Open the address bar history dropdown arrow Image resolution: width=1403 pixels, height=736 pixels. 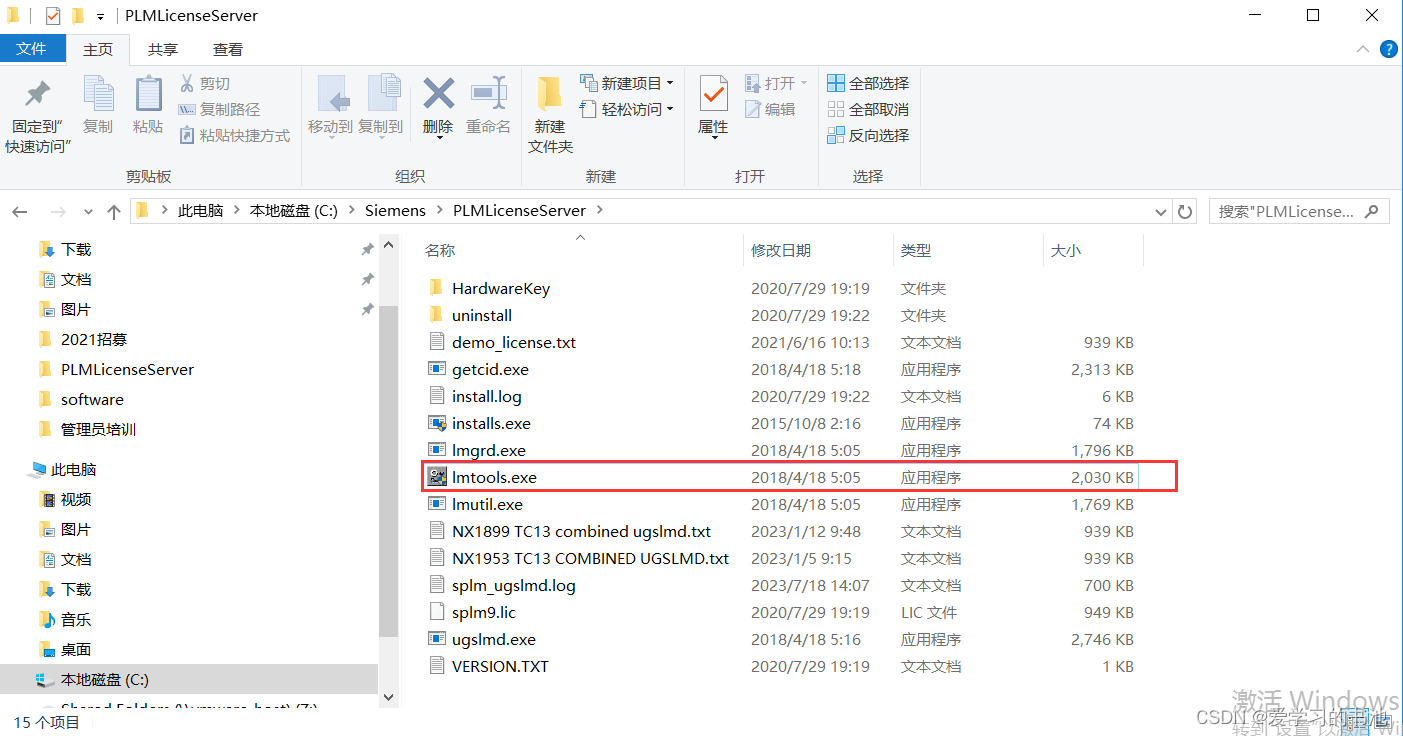pos(1160,212)
